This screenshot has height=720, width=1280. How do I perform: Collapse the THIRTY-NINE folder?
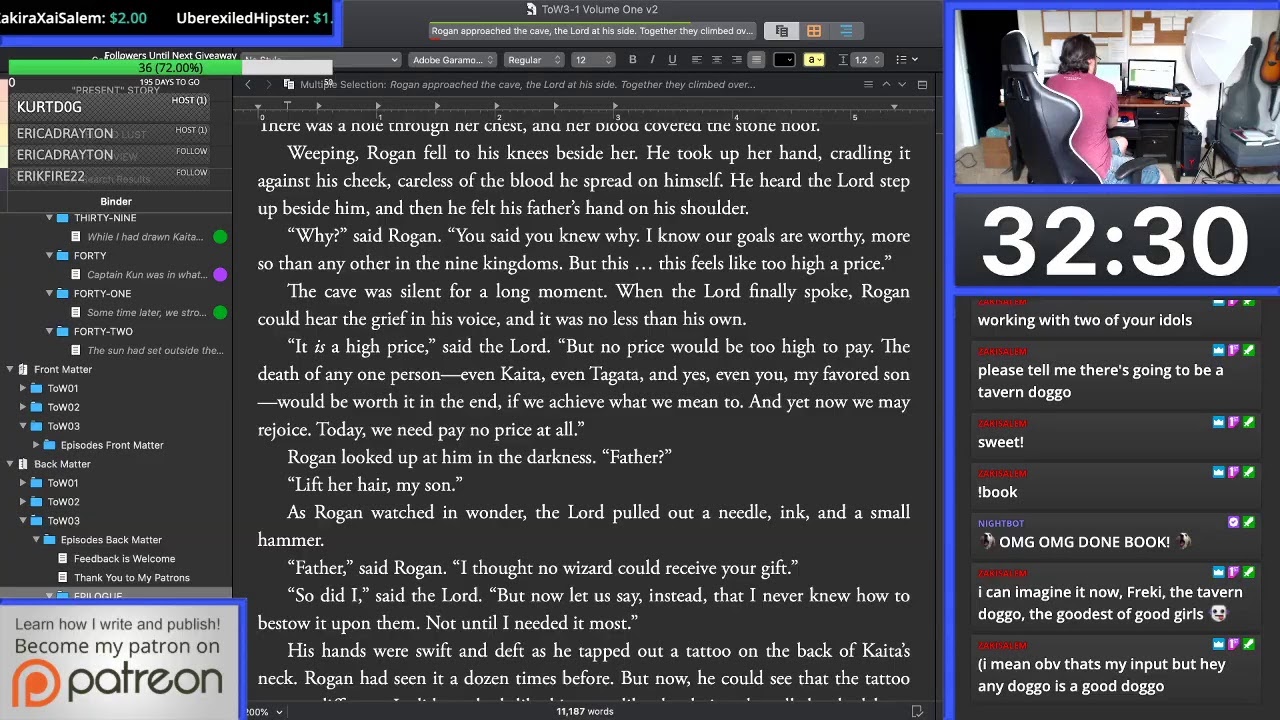pyautogui.click(x=49, y=218)
